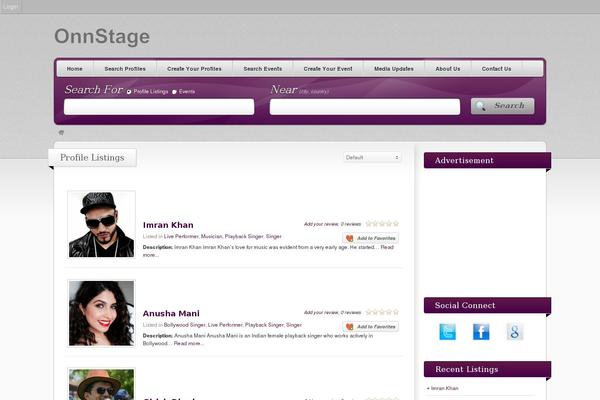Click Read more in Imran Khan's description
600x400 pixels.
pyautogui.click(x=387, y=247)
